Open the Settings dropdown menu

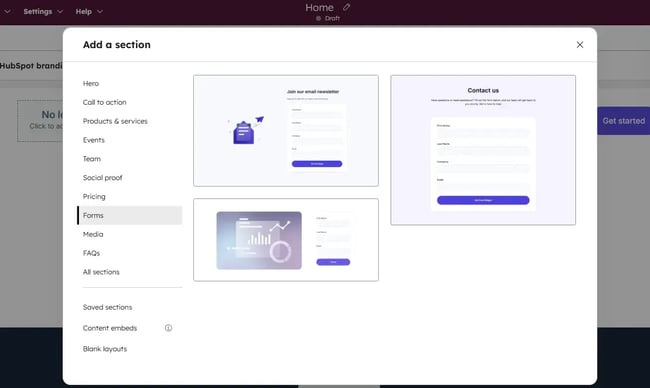click(x=43, y=12)
